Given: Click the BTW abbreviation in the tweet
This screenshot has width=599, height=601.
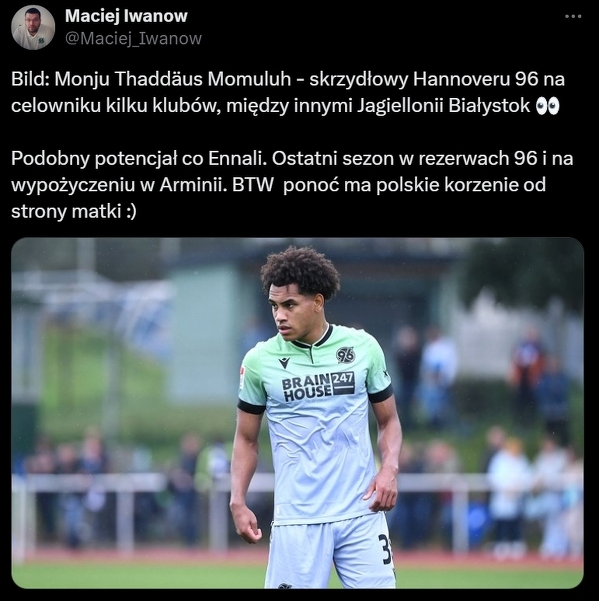Looking at the screenshot, I should pyautogui.click(x=253, y=186).
